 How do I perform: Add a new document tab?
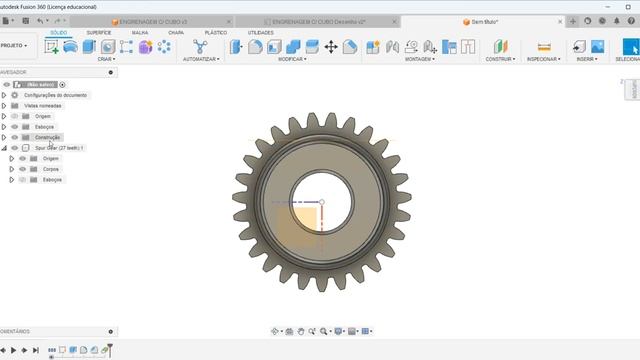pos(573,21)
